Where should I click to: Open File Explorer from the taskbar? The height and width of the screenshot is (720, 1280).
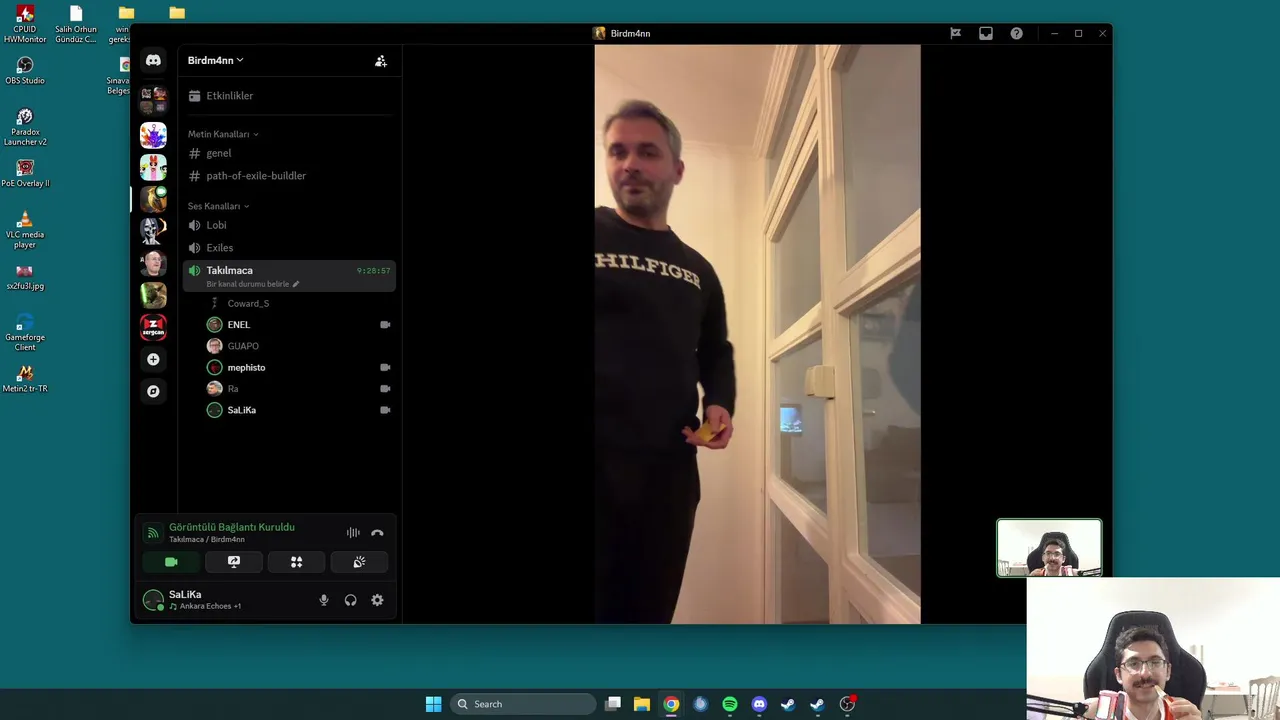click(x=642, y=704)
